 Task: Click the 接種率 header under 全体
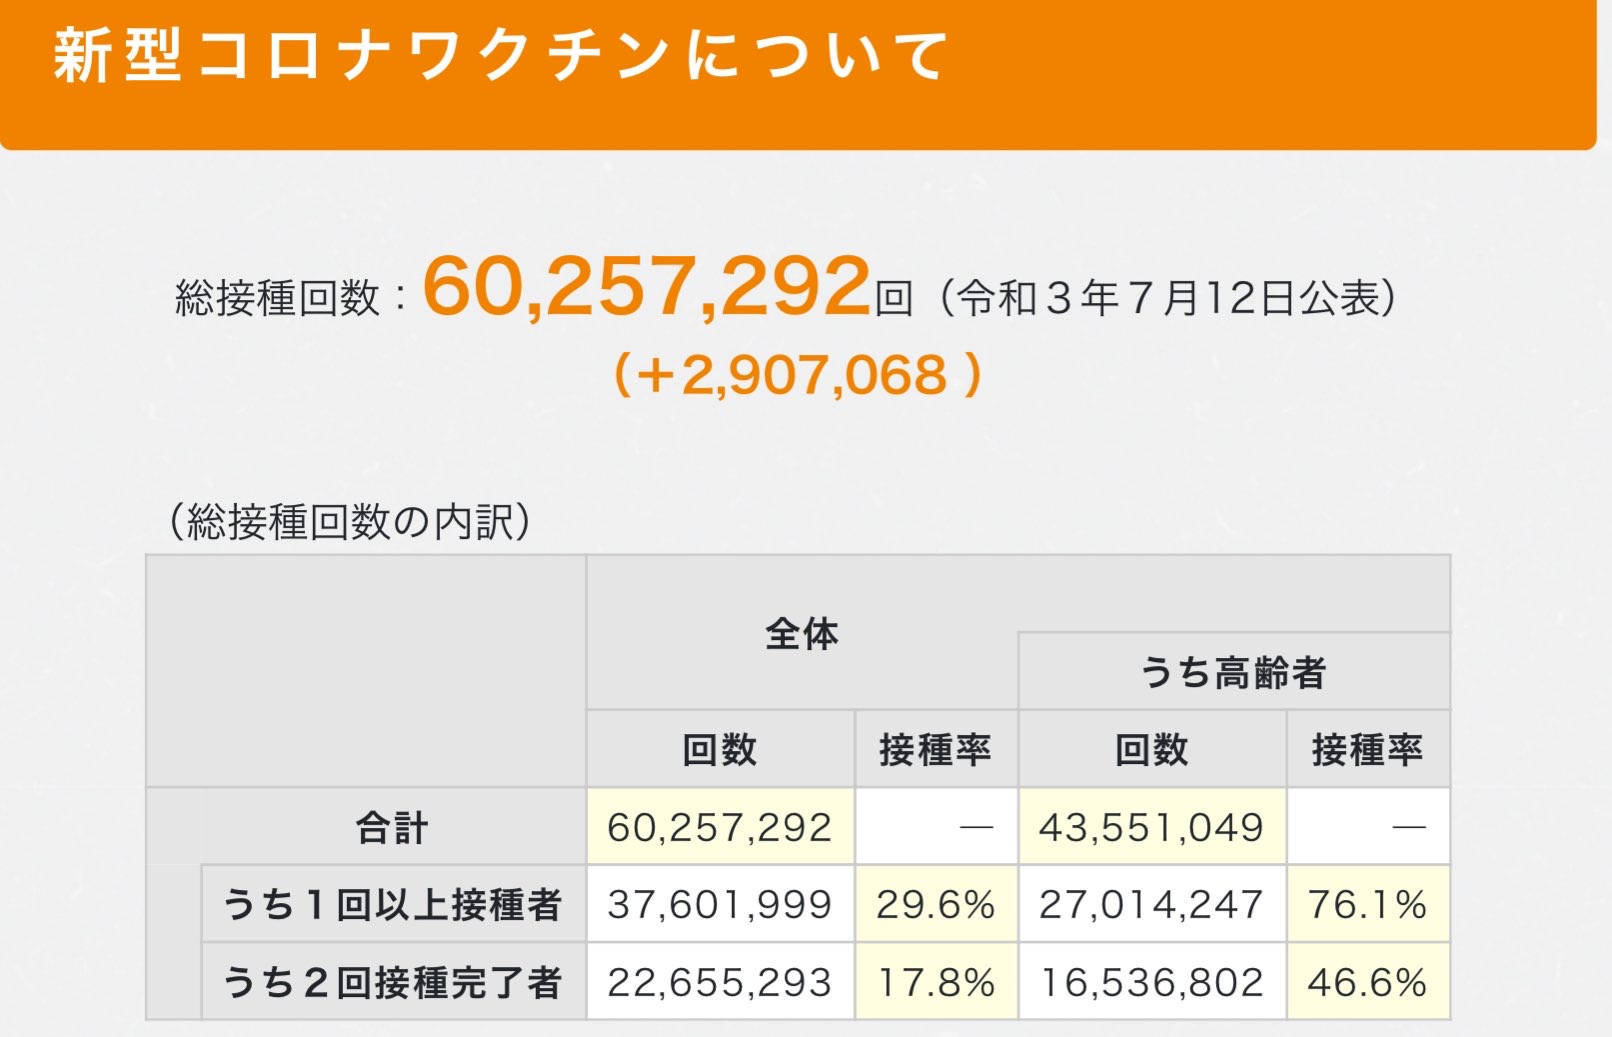coord(936,749)
